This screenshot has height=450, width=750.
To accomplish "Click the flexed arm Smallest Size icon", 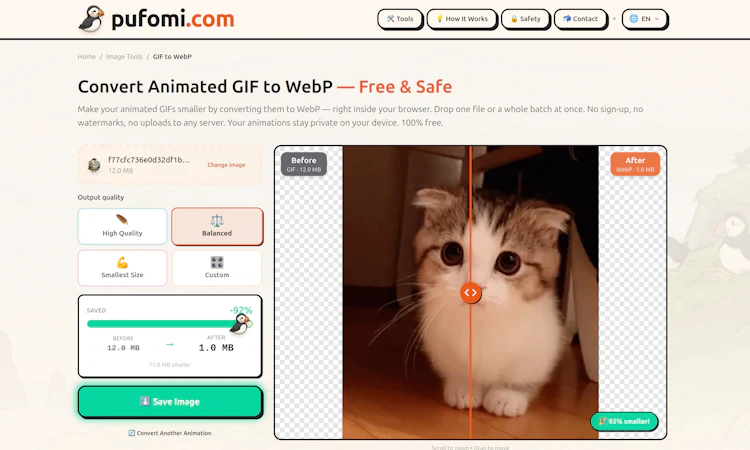I will pyautogui.click(x=122, y=262).
